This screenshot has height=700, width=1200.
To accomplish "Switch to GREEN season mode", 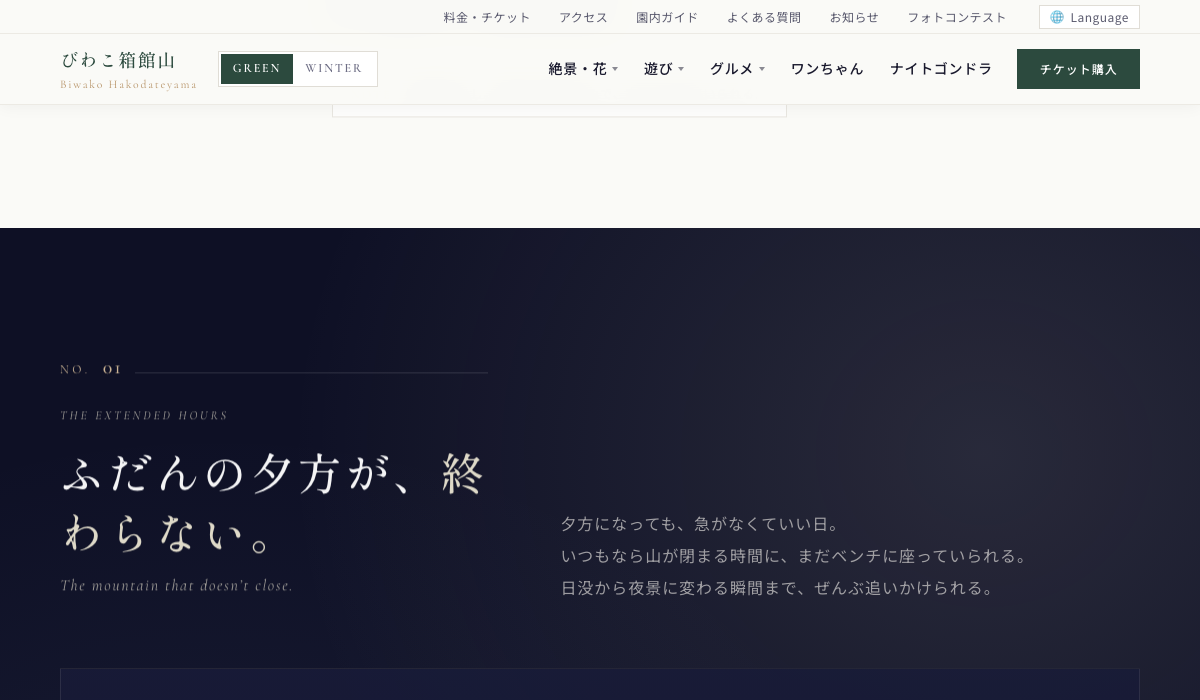I will (257, 69).
